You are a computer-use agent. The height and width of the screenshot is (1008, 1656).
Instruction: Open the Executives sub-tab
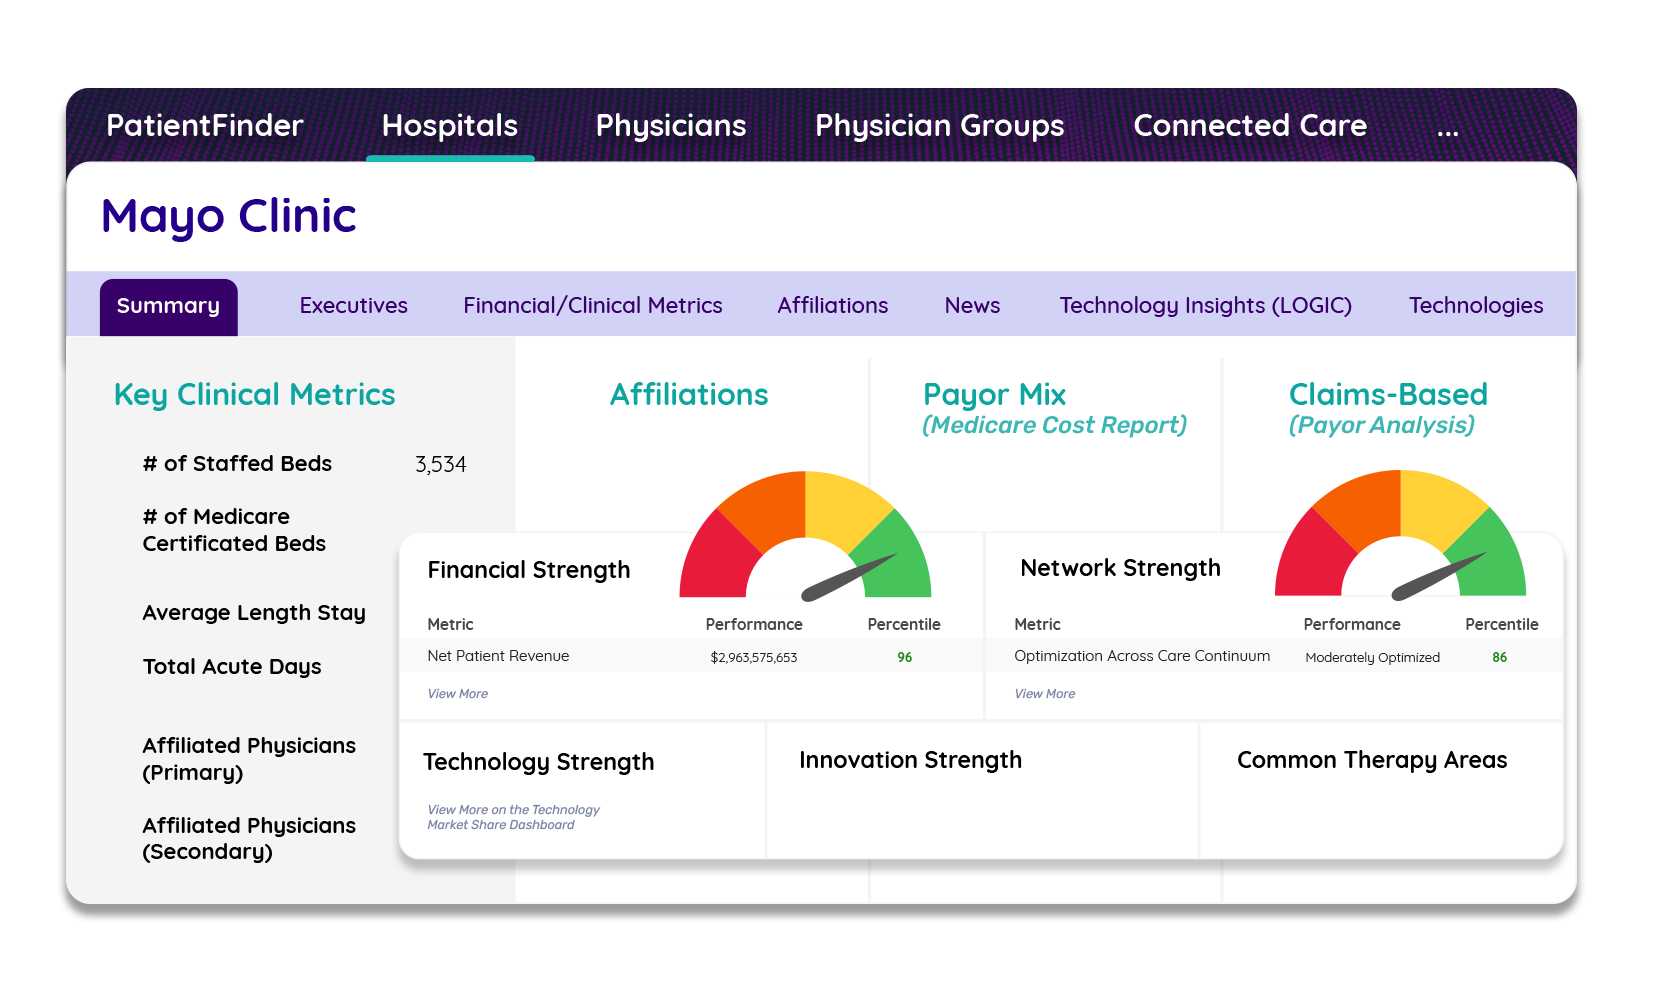[x=354, y=306]
